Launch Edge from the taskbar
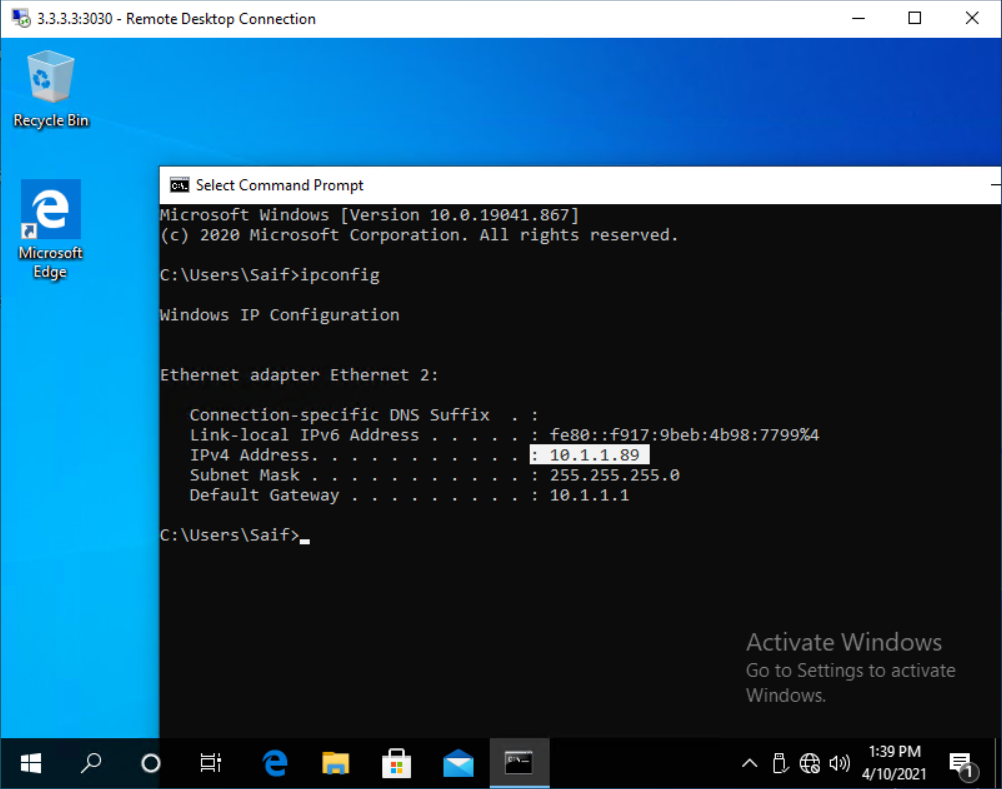Screen dimensions: 1002x789 (x=275, y=763)
